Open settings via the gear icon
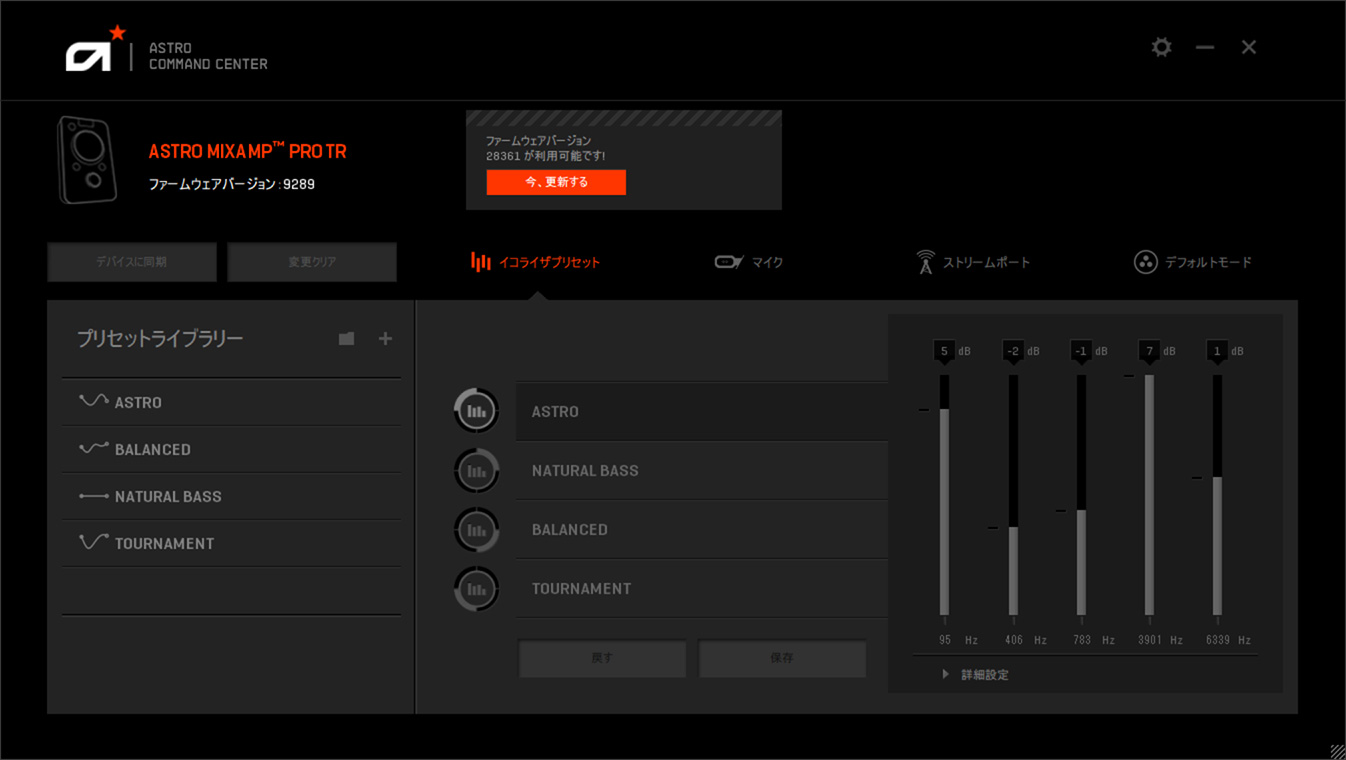The image size is (1346, 760). click(x=1161, y=47)
